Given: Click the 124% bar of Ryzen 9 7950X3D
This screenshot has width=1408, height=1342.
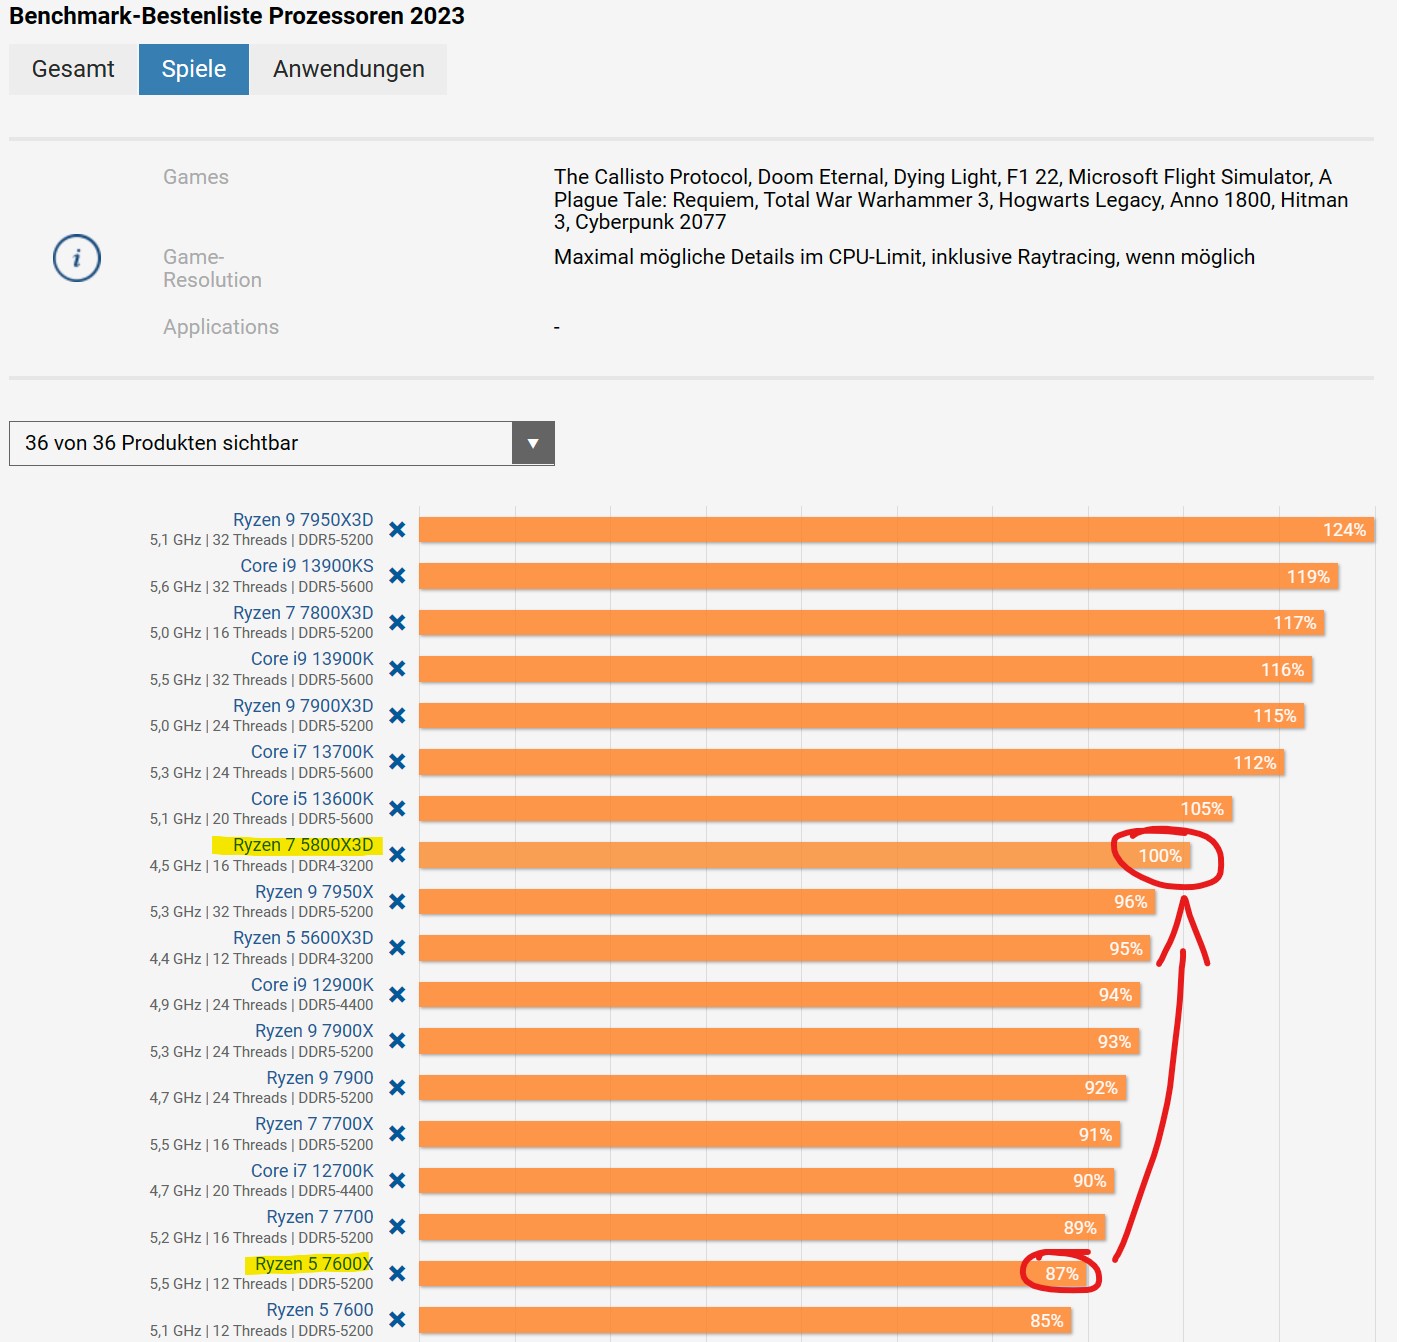Looking at the screenshot, I should pos(897,529).
